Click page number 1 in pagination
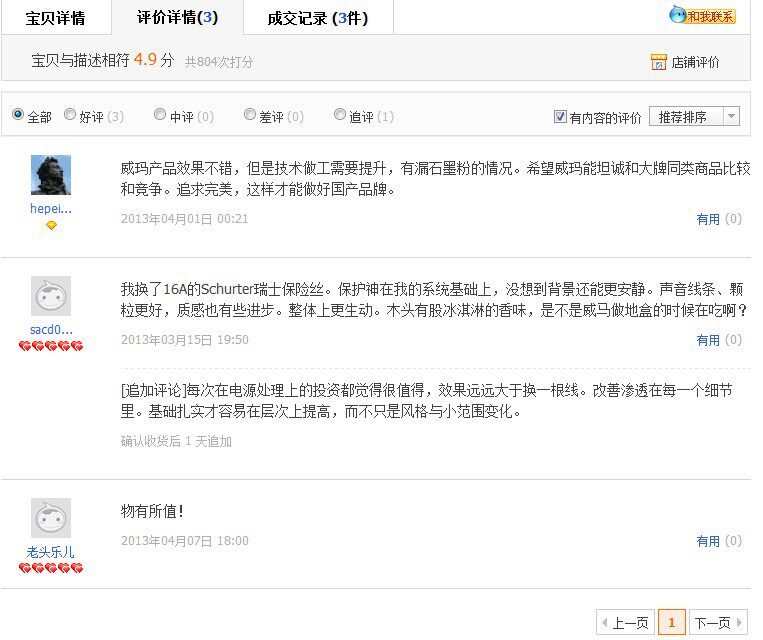This screenshot has width=763, height=640. [x=671, y=622]
